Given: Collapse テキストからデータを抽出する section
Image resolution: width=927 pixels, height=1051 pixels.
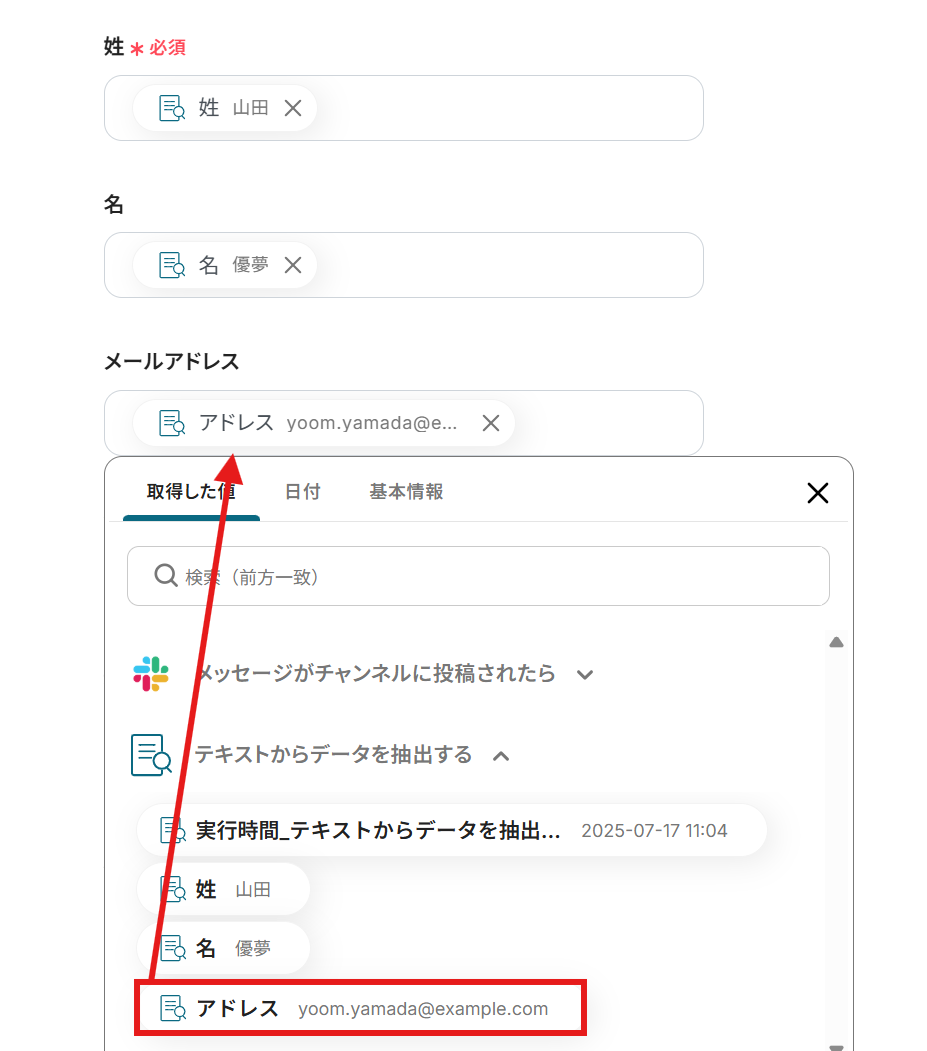Looking at the screenshot, I should point(501,756).
